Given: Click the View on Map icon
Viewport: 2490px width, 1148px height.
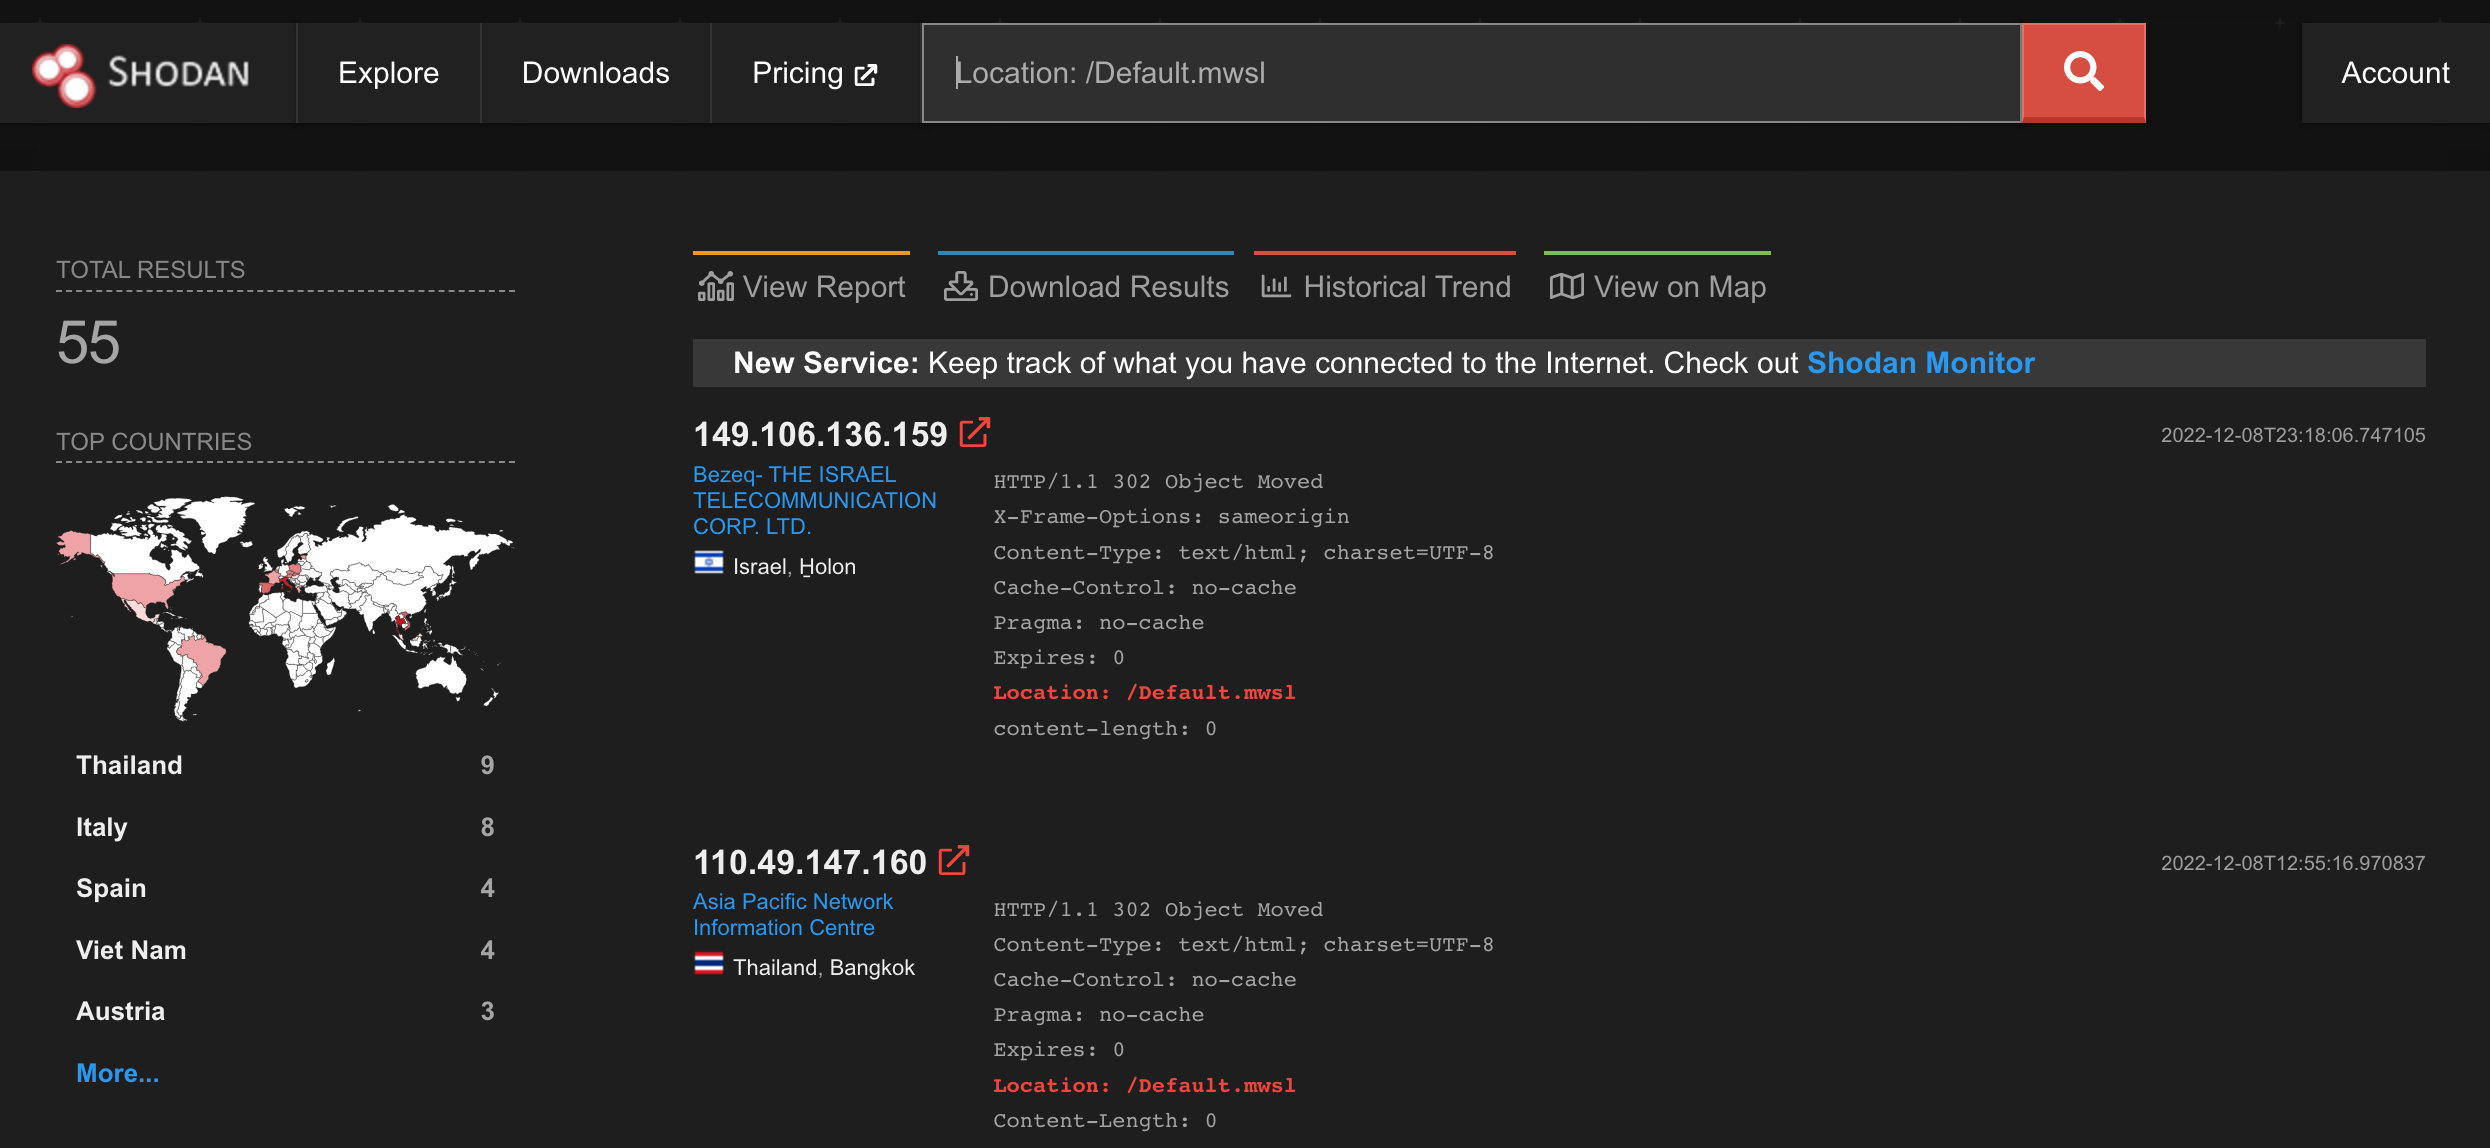Looking at the screenshot, I should [1566, 287].
